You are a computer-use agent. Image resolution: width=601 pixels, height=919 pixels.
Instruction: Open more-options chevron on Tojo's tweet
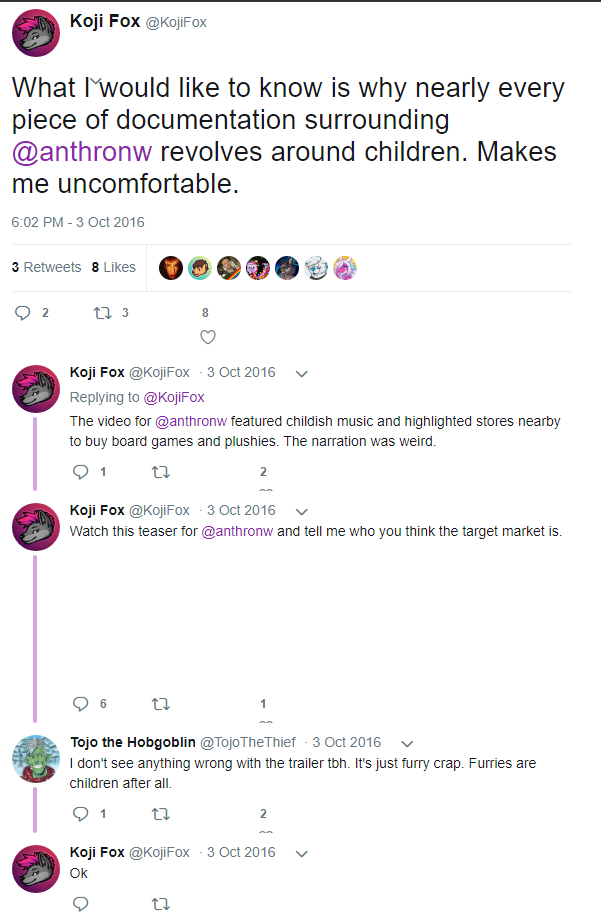coord(407,744)
